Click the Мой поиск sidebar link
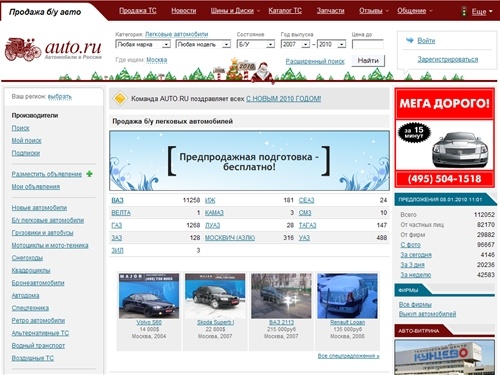 point(27,141)
